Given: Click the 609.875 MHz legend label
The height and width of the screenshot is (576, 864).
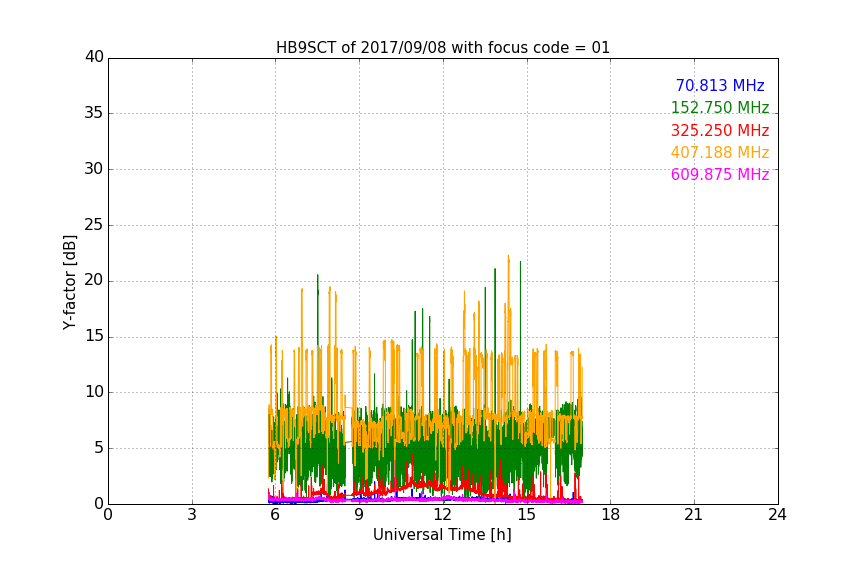Looking at the screenshot, I should pyautogui.click(x=720, y=175).
